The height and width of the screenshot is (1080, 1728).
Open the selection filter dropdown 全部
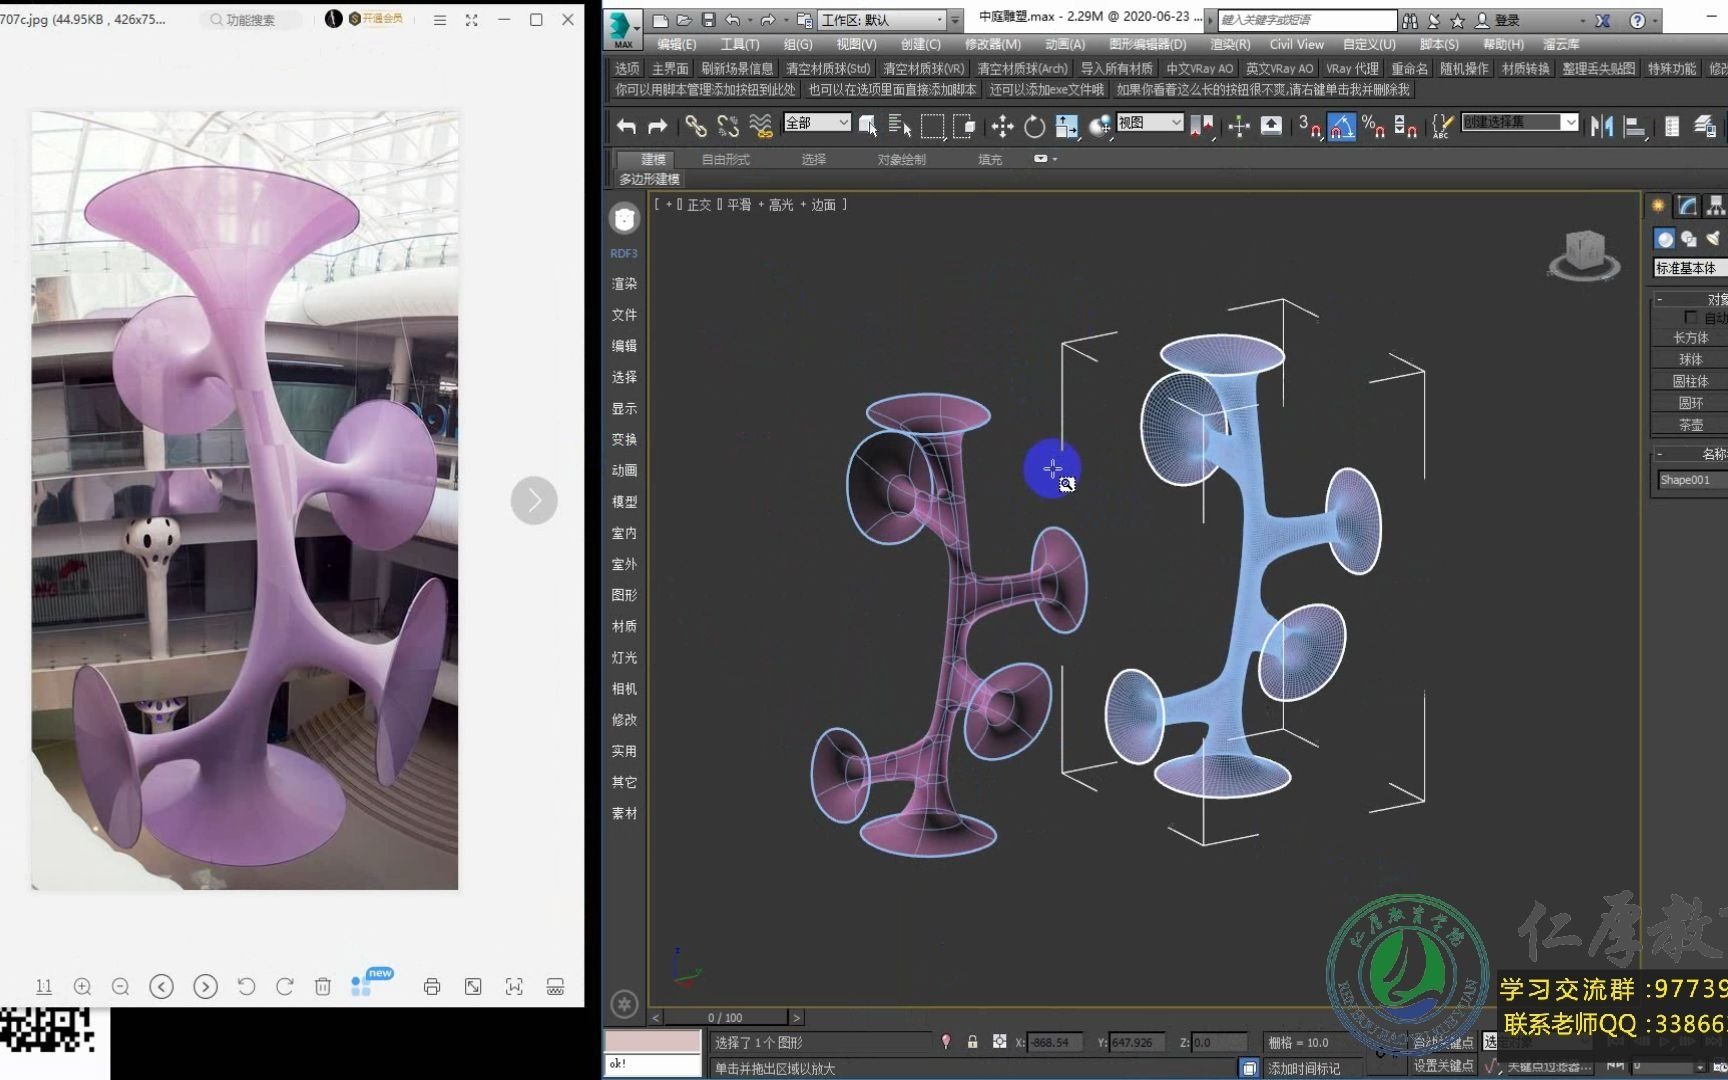point(817,122)
